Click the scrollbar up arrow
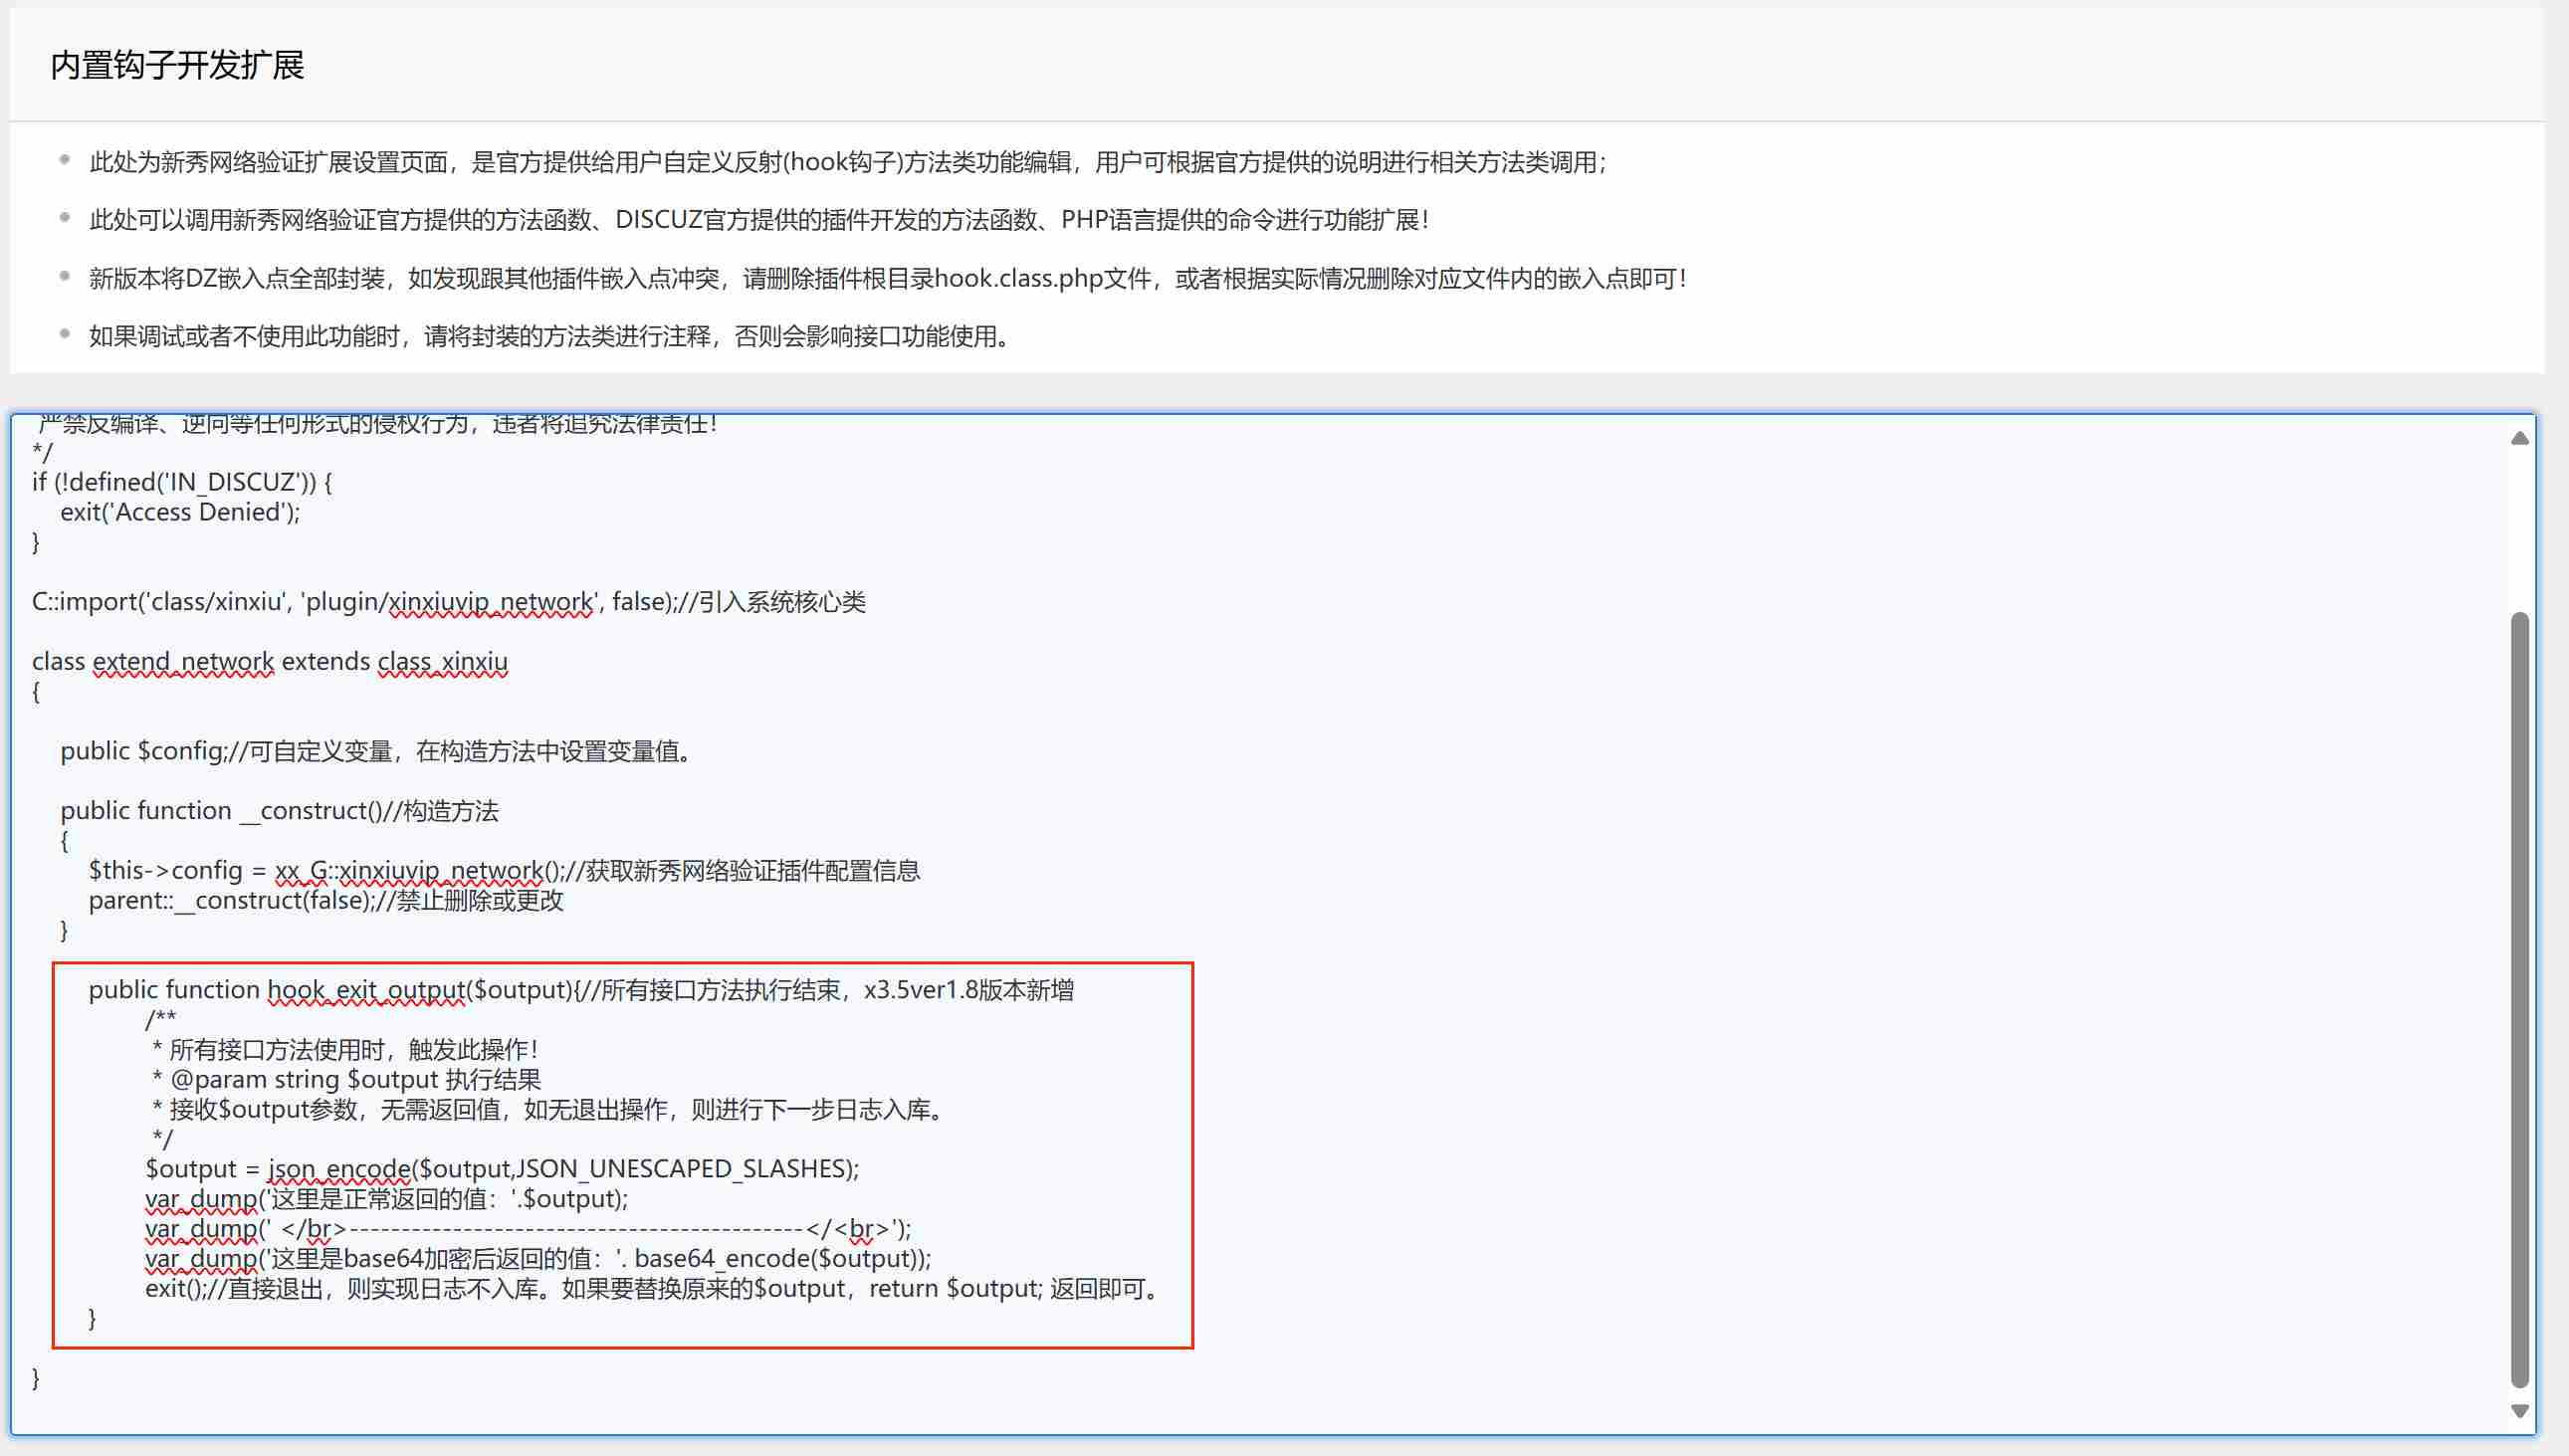The height and width of the screenshot is (1456, 2569). (2519, 438)
